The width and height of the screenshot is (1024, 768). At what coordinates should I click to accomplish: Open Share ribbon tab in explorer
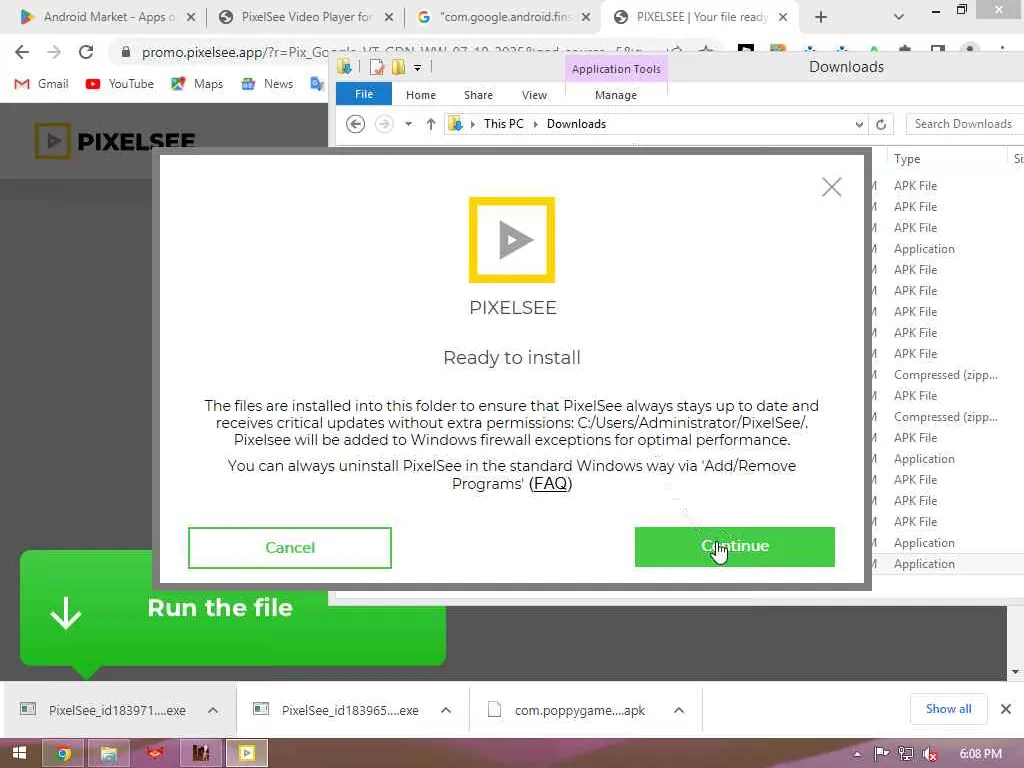coord(478,95)
